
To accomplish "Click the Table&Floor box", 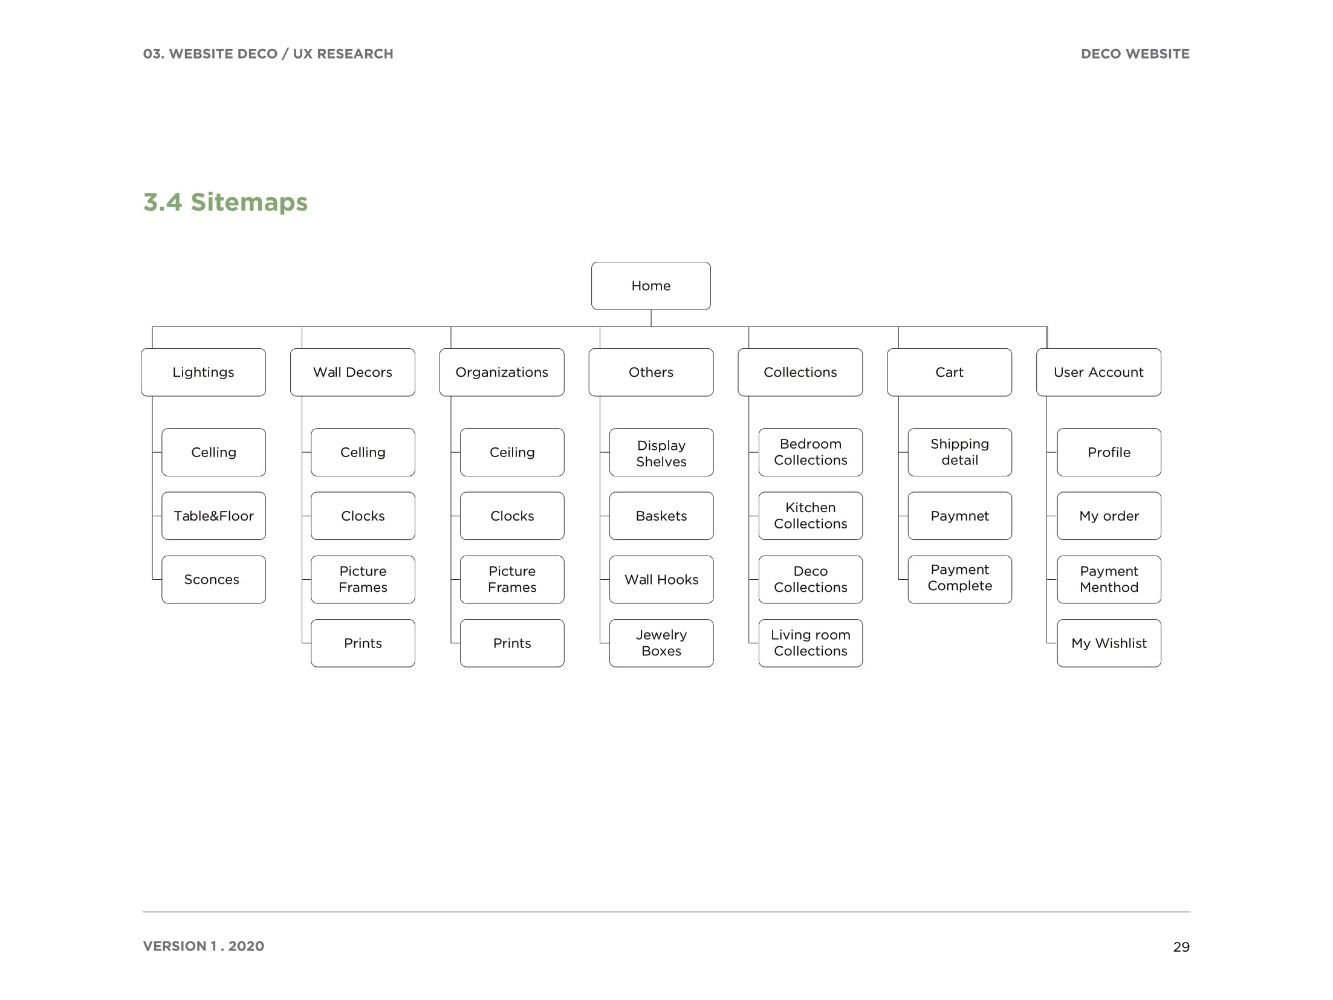I will tap(214, 516).
